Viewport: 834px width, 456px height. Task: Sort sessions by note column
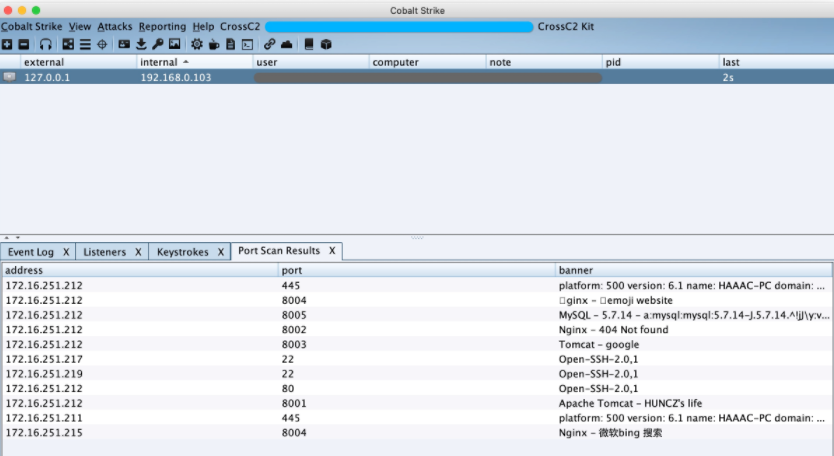544,62
